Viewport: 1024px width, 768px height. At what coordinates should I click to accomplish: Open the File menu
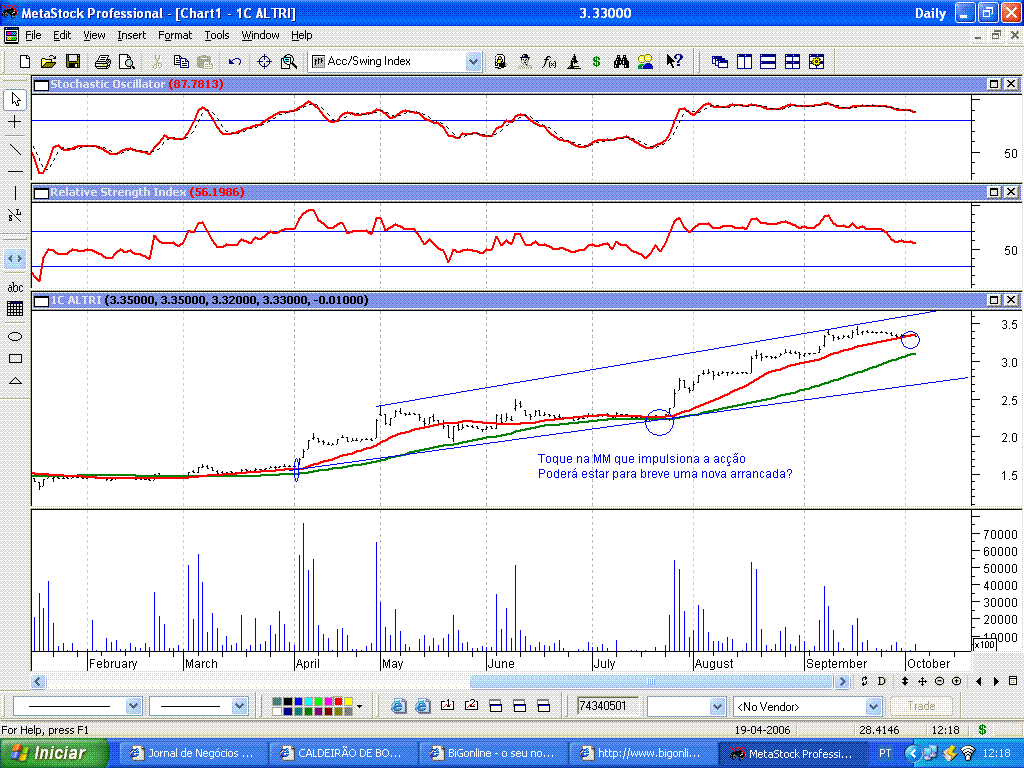point(33,35)
